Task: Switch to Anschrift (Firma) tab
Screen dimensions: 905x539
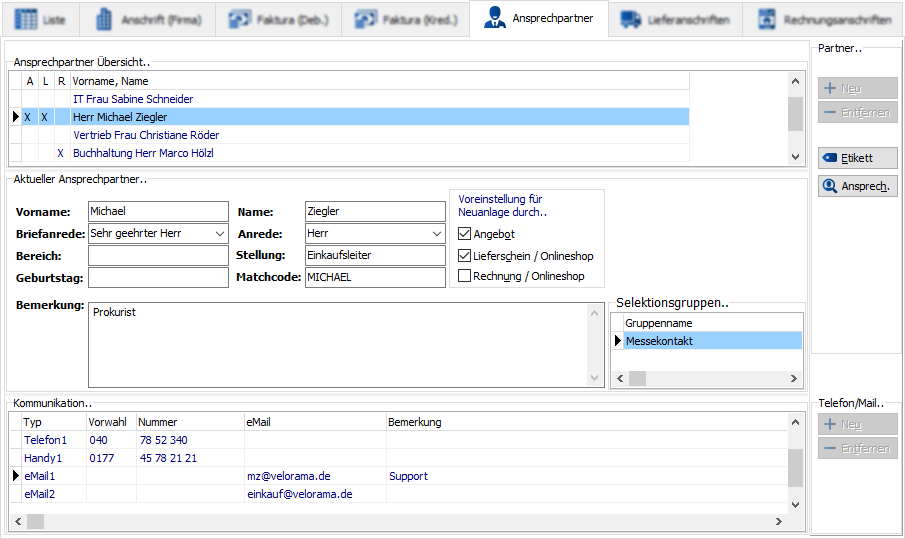Action: (x=148, y=20)
